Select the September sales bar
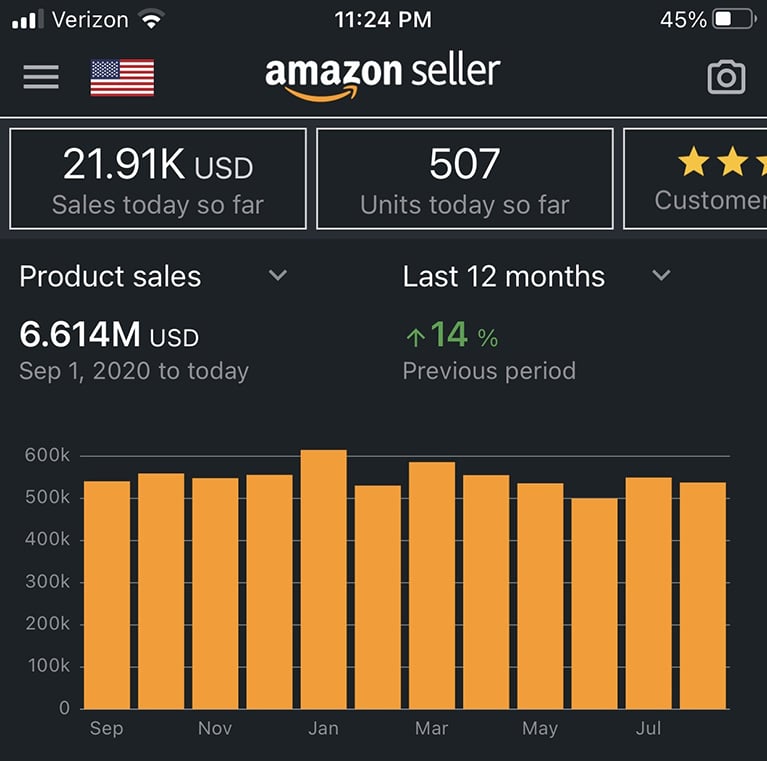Screen dimensions: 767x761 107,595
